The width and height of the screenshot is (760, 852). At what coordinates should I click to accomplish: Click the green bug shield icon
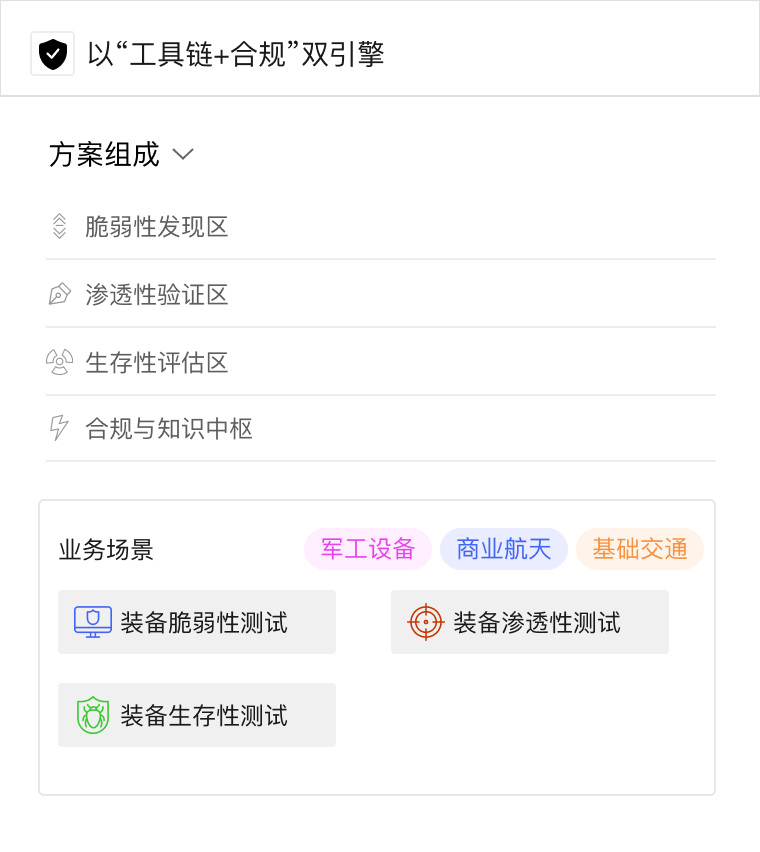pos(93,715)
